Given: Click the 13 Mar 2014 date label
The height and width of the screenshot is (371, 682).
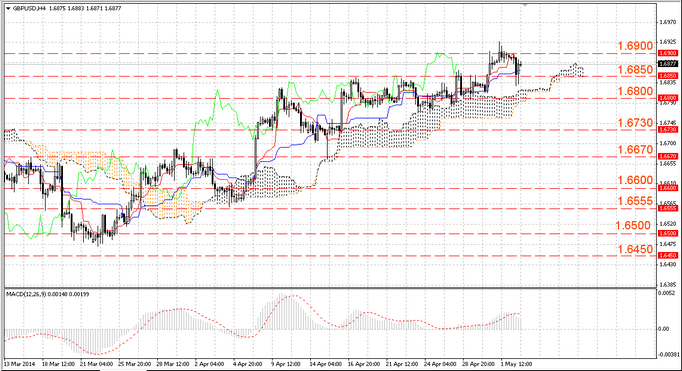Looking at the screenshot, I should 20,364.
